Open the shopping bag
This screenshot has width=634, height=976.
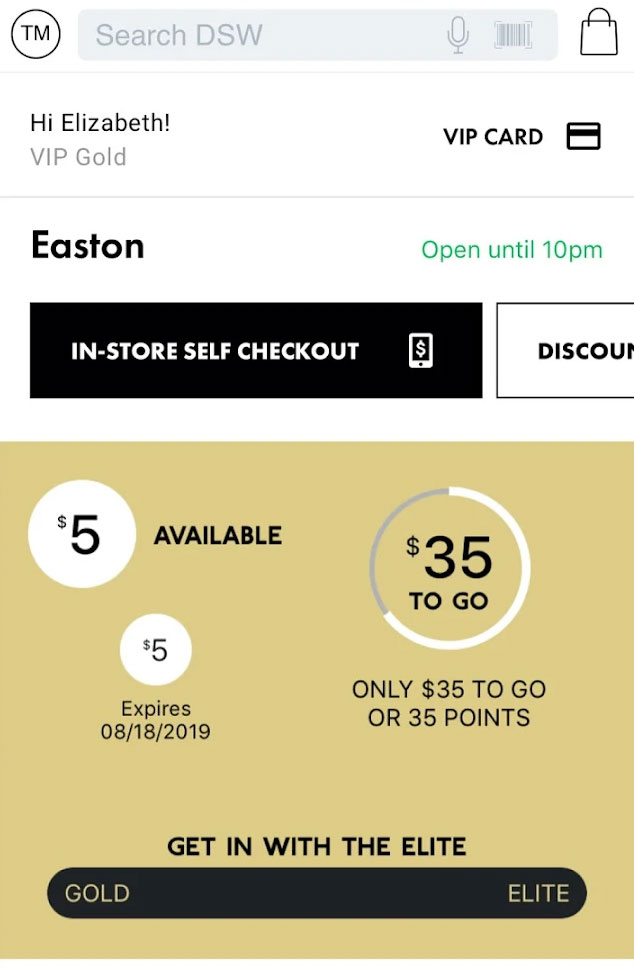(597, 35)
